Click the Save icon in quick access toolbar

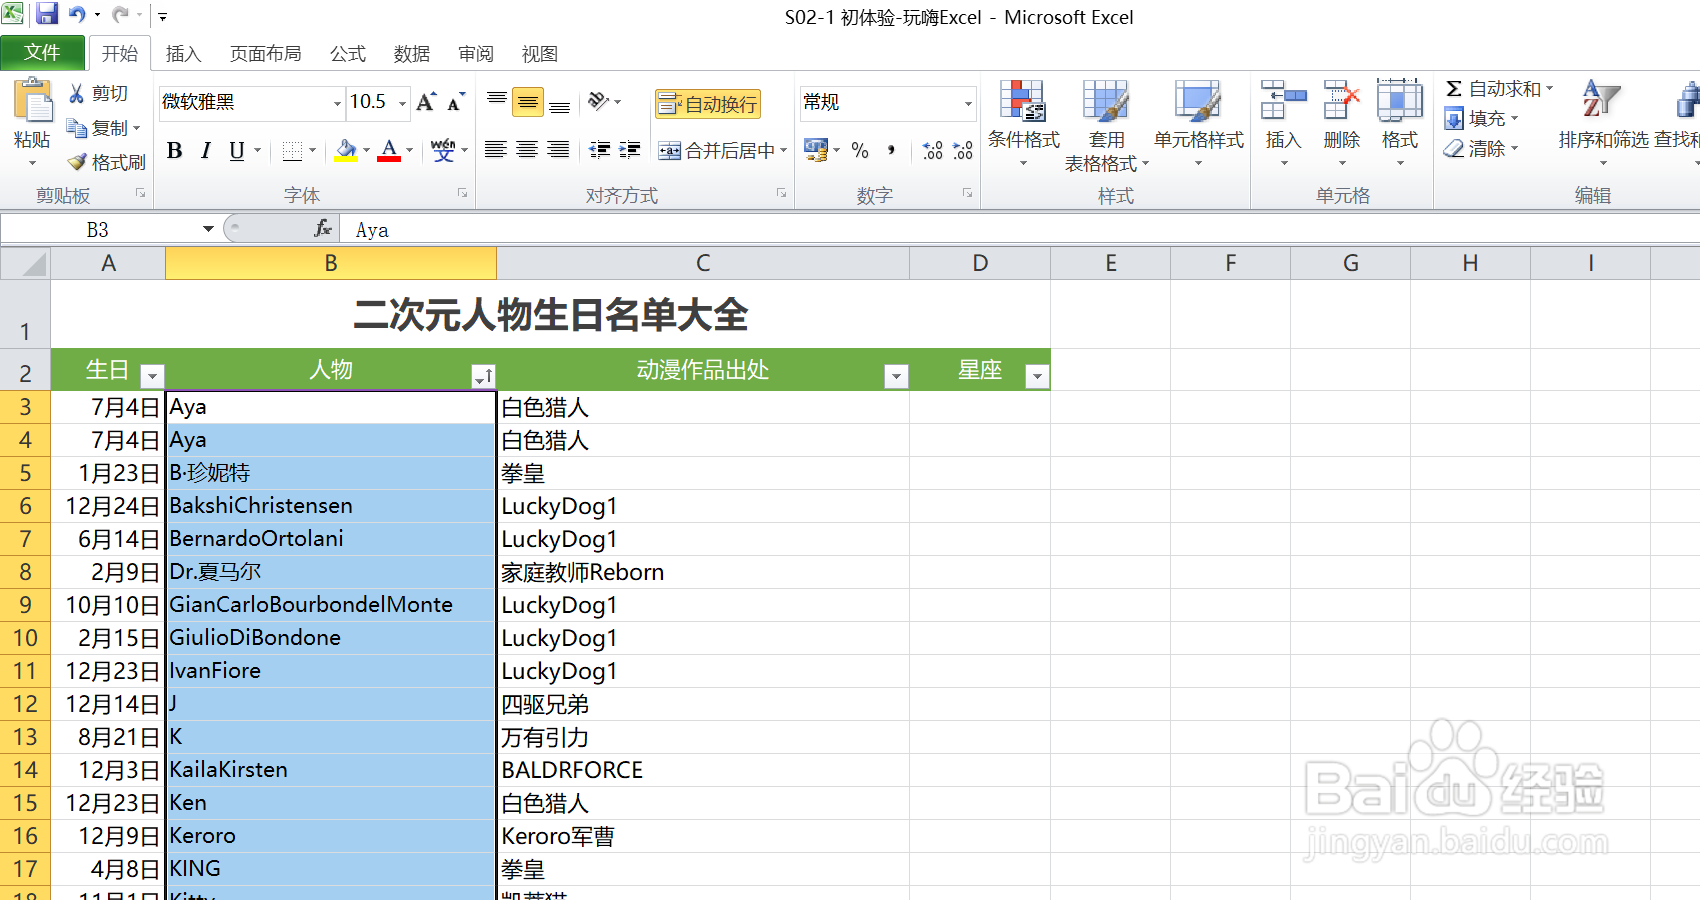point(46,15)
